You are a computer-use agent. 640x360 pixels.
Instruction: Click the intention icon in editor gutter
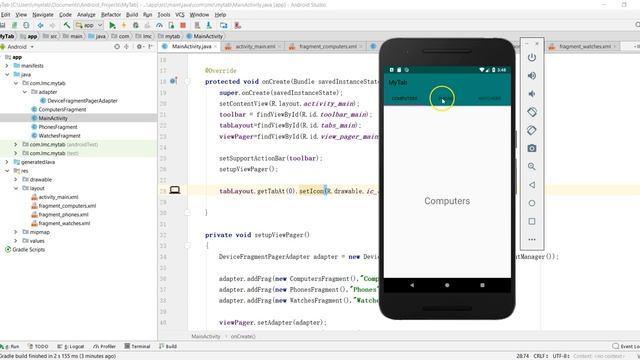coord(175,190)
